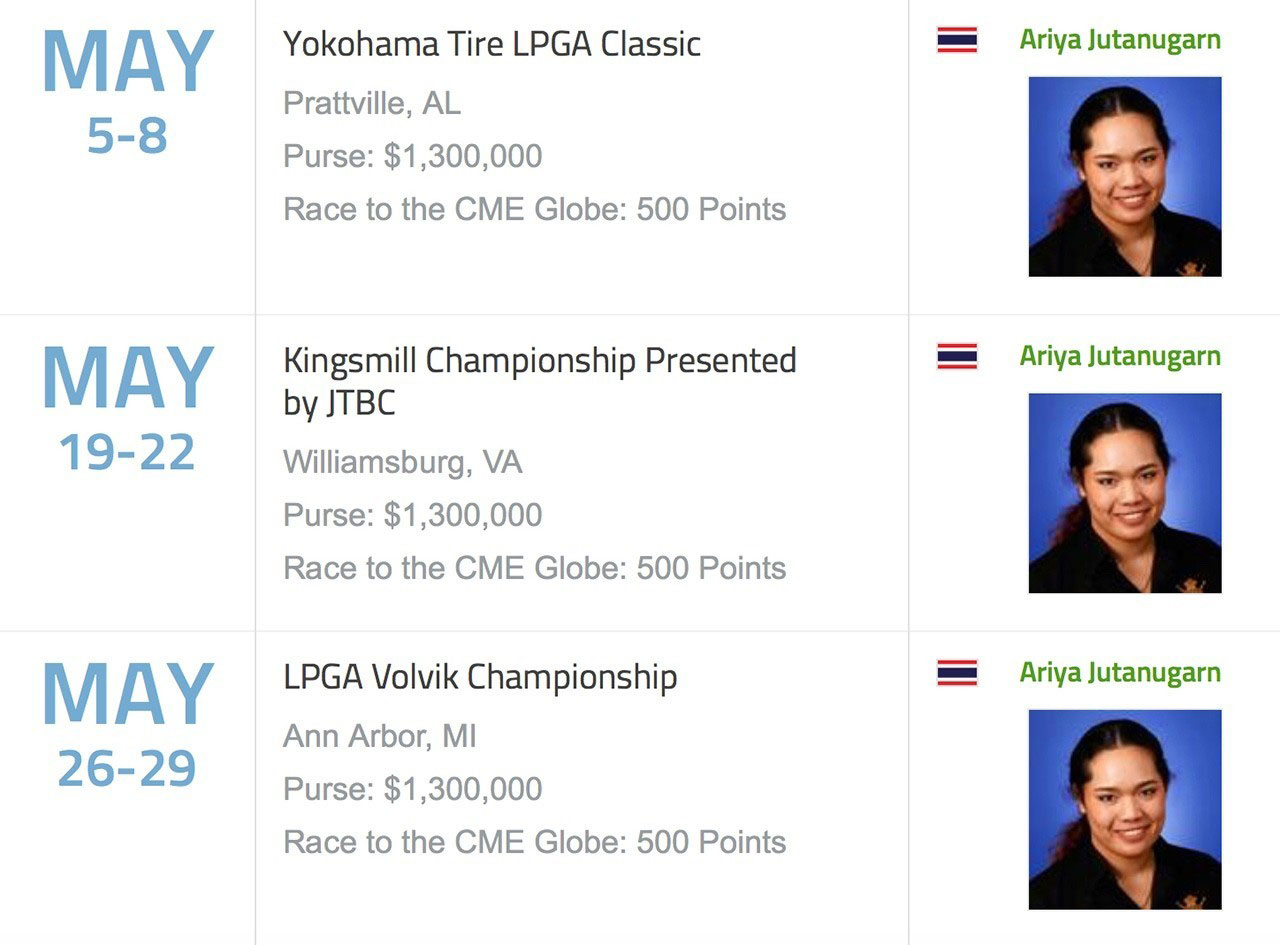
Task: Click the Williamsburg, VA location text
Action: [402, 462]
